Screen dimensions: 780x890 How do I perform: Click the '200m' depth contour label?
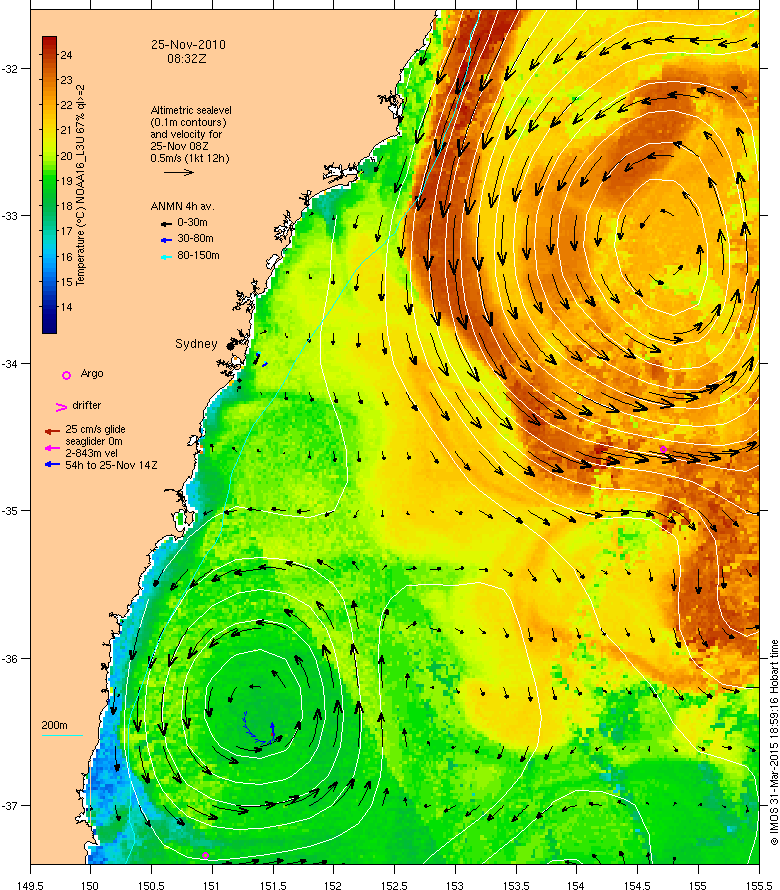click(x=54, y=725)
